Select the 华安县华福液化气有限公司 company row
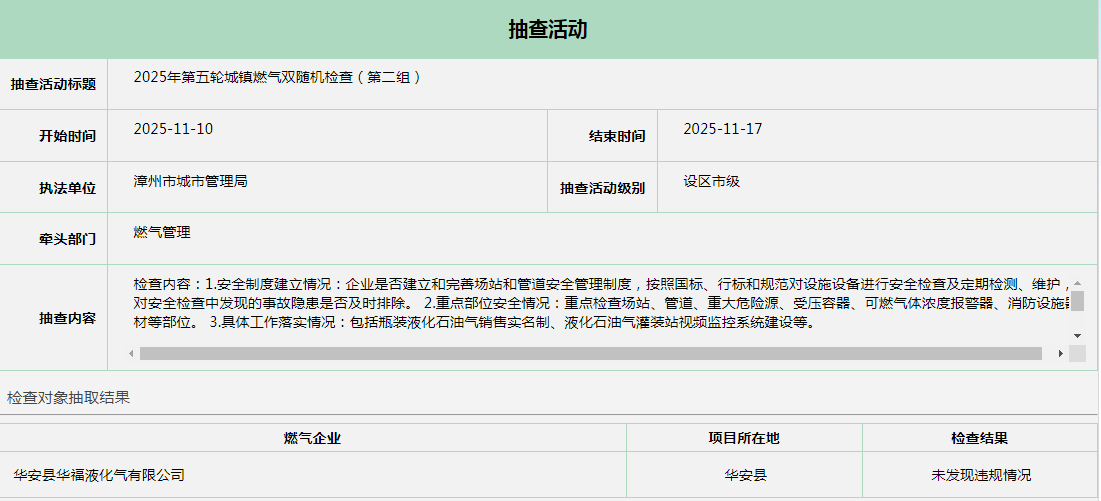The height and width of the screenshot is (501, 1101). point(100,475)
